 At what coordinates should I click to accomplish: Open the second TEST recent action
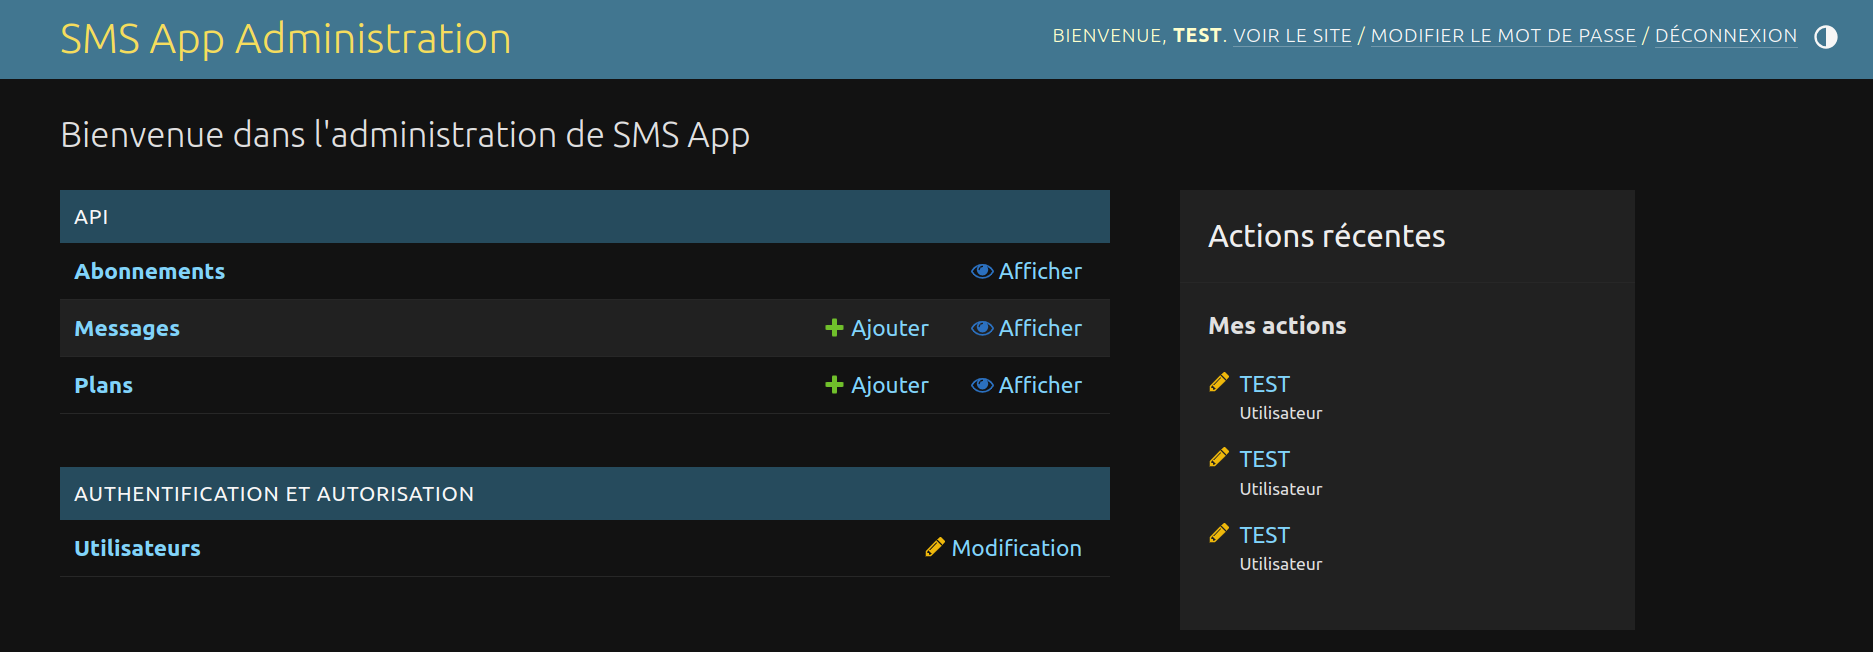pyautogui.click(x=1264, y=459)
